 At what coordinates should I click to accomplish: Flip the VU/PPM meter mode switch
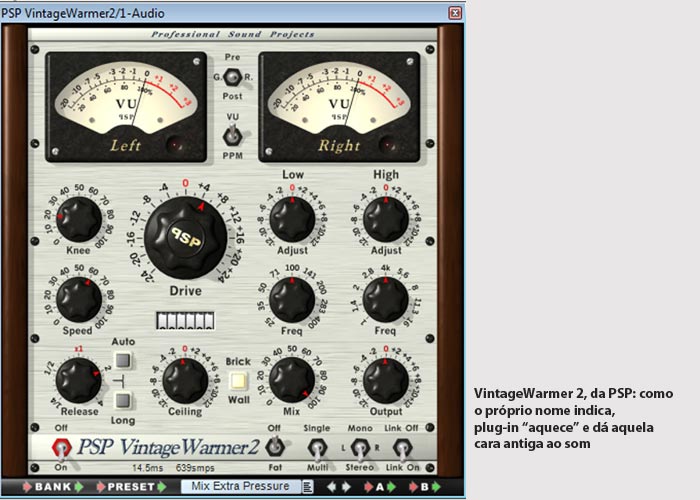coord(233,135)
